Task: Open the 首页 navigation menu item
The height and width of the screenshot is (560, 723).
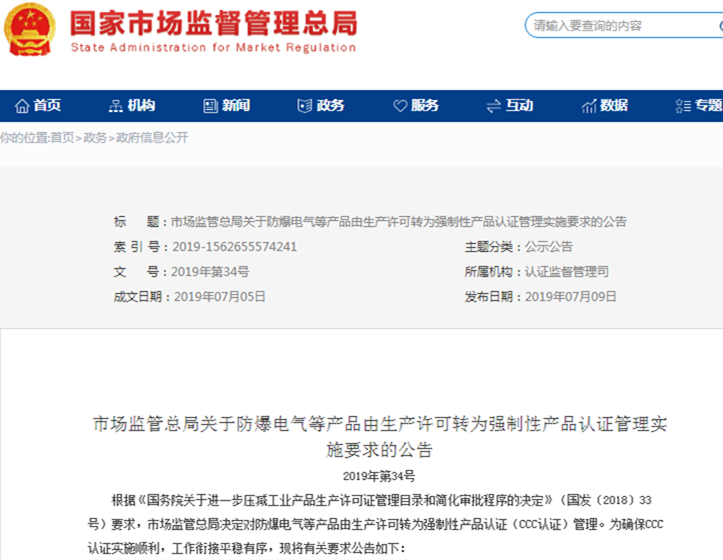Action: [47, 106]
